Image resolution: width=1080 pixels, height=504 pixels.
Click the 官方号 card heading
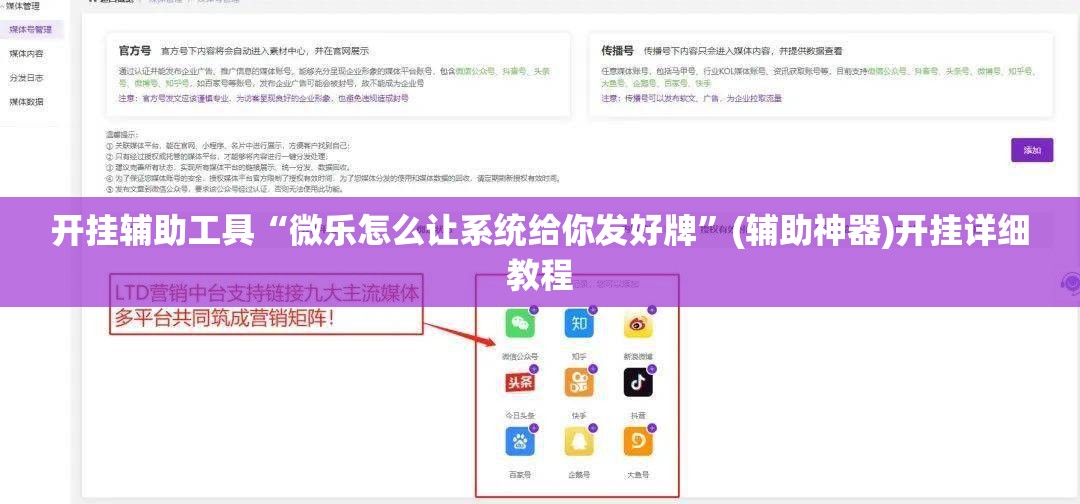tap(135, 50)
